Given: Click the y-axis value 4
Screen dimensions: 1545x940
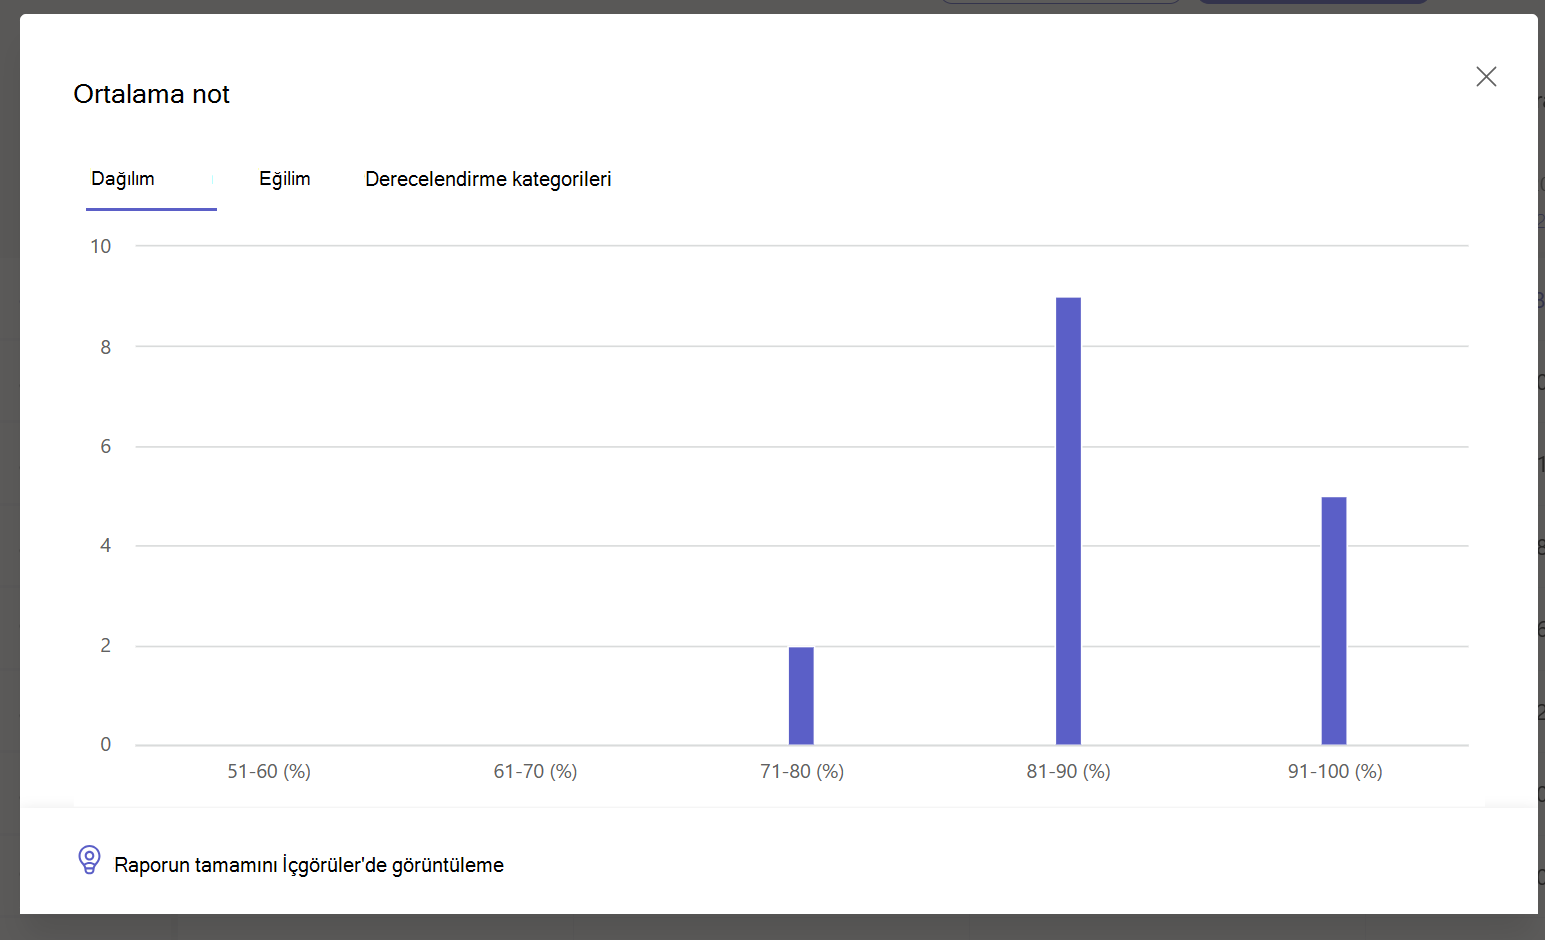Looking at the screenshot, I should coord(106,545).
